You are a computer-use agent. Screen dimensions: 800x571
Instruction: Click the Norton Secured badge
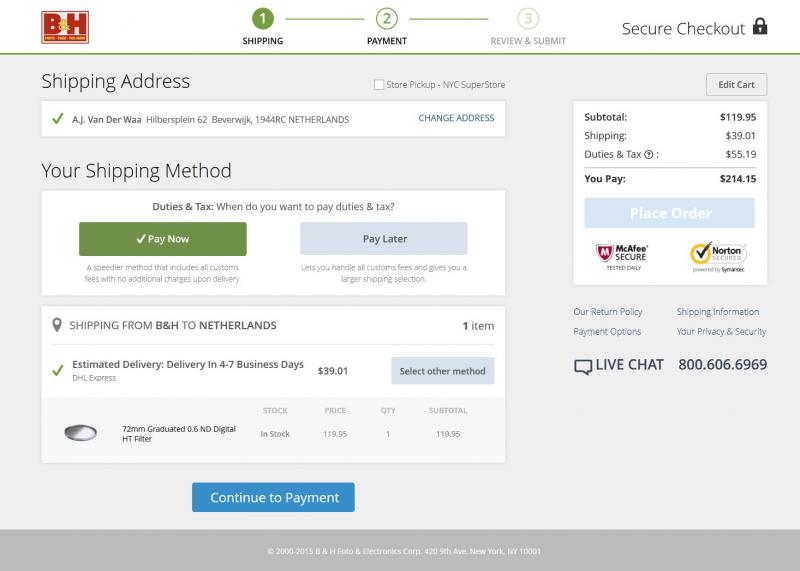718,257
